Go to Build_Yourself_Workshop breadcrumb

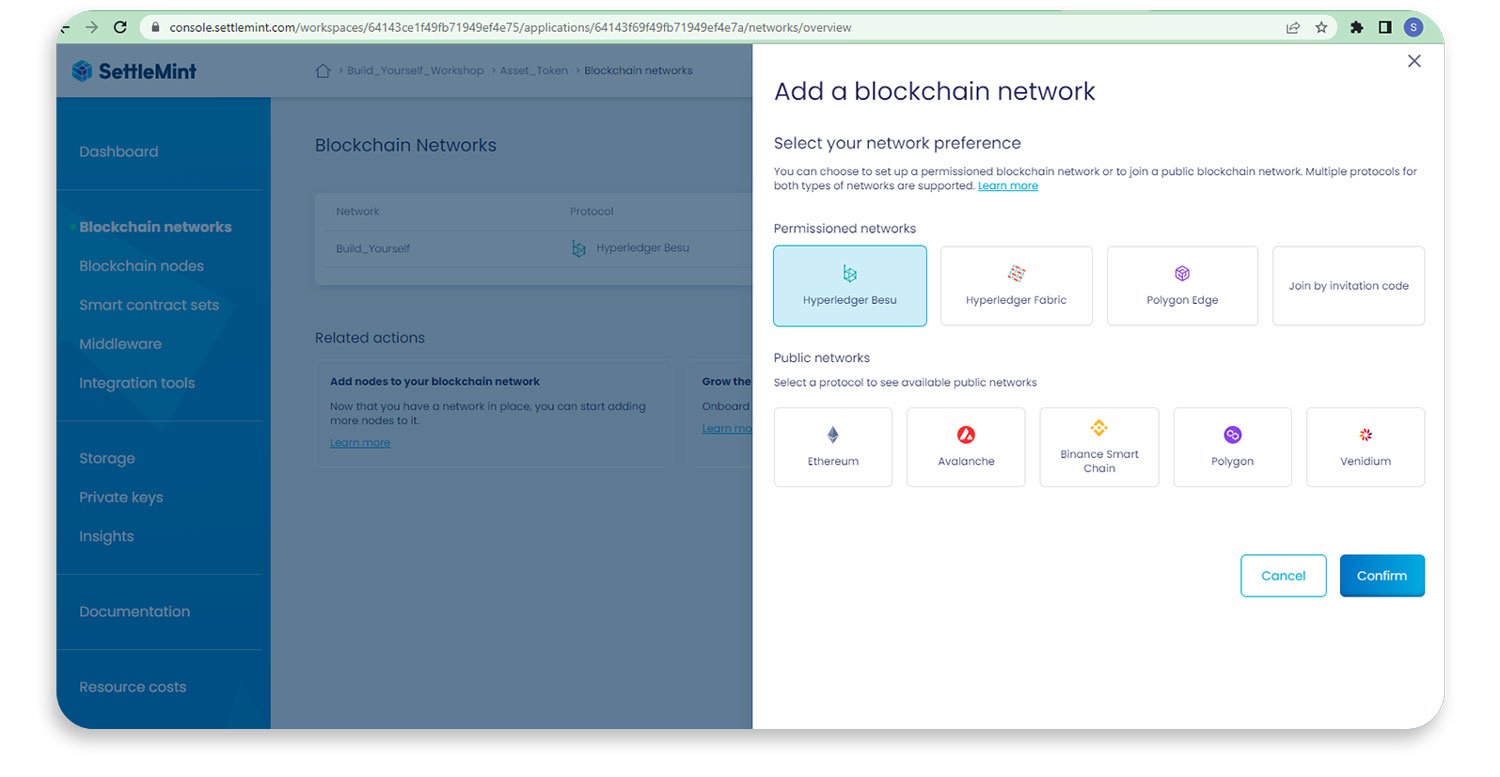pyautogui.click(x=415, y=71)
